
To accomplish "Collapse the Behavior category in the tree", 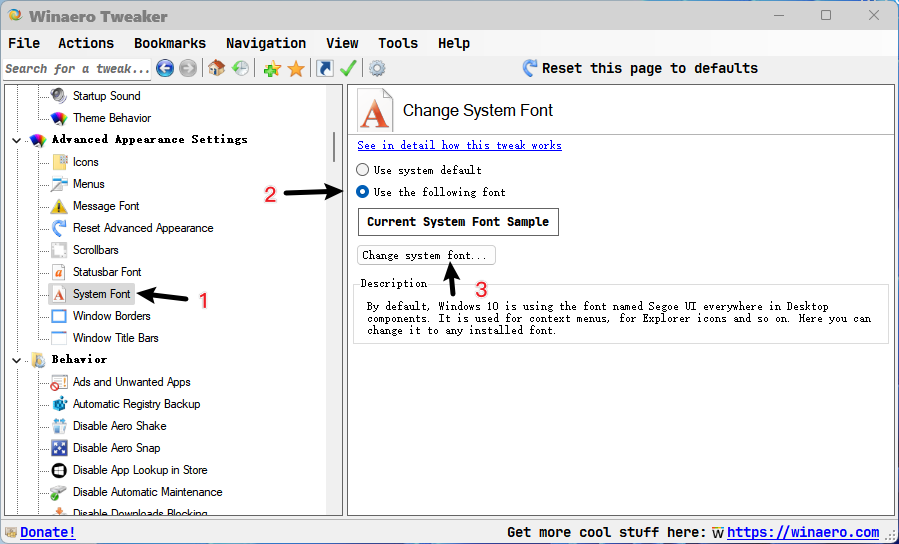I will coord(16,360).
